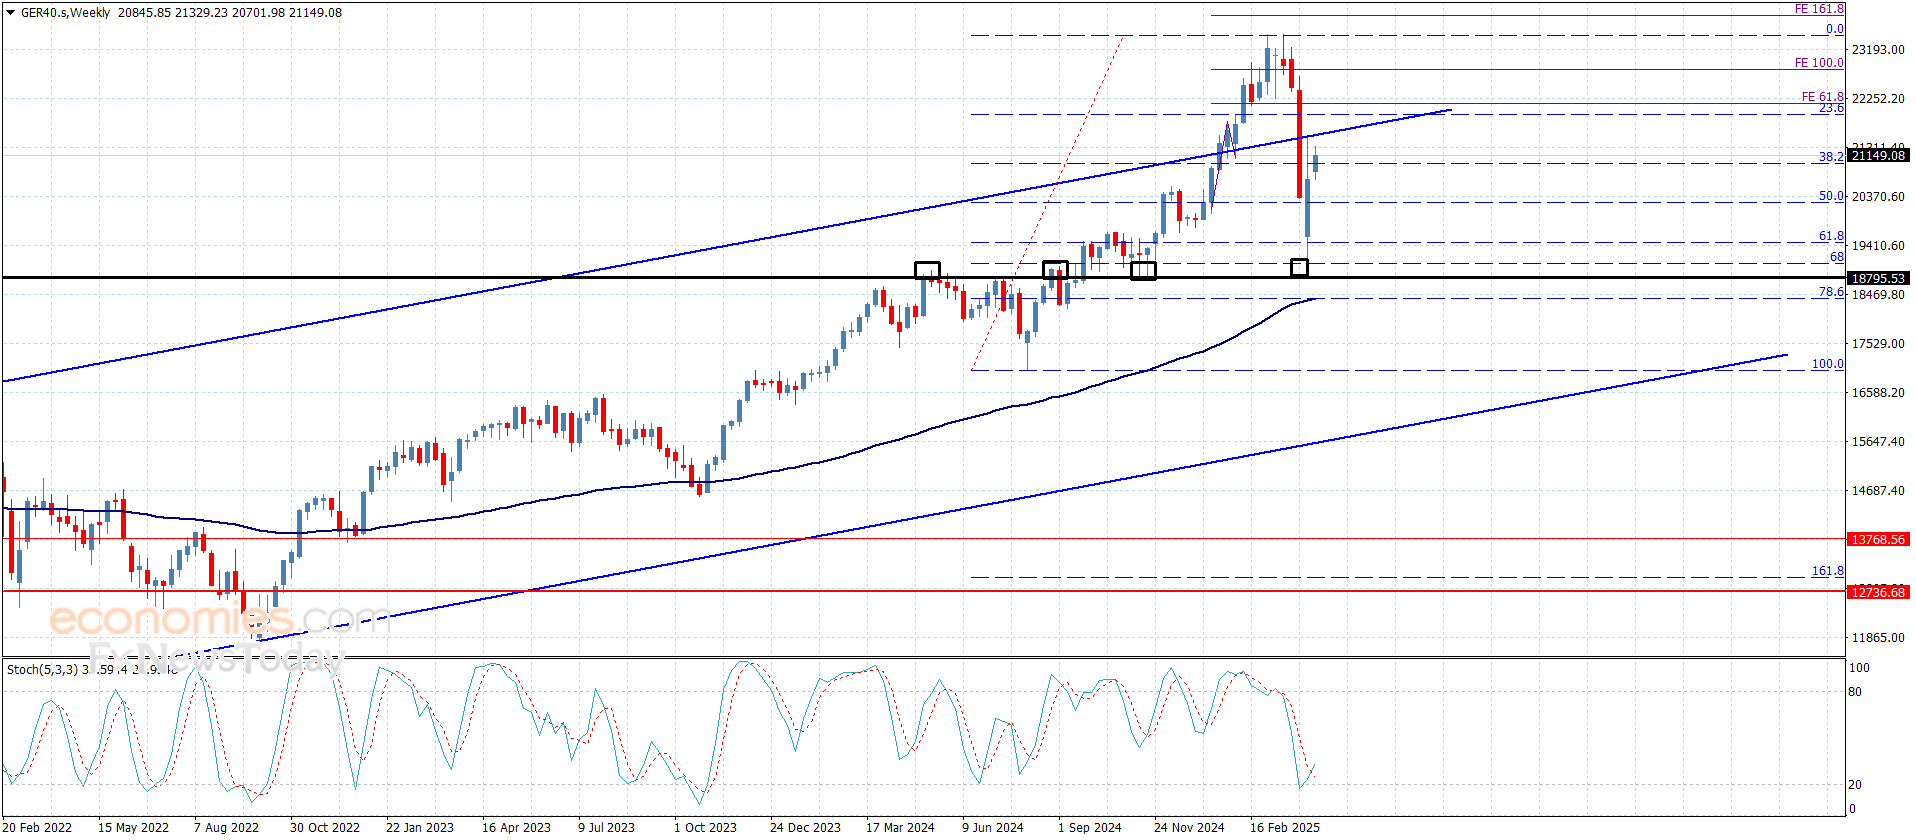The width and height of the screenshot is (1916, 840).
Task: Click price axis value '23193.00'
Action: point(1878,49)
